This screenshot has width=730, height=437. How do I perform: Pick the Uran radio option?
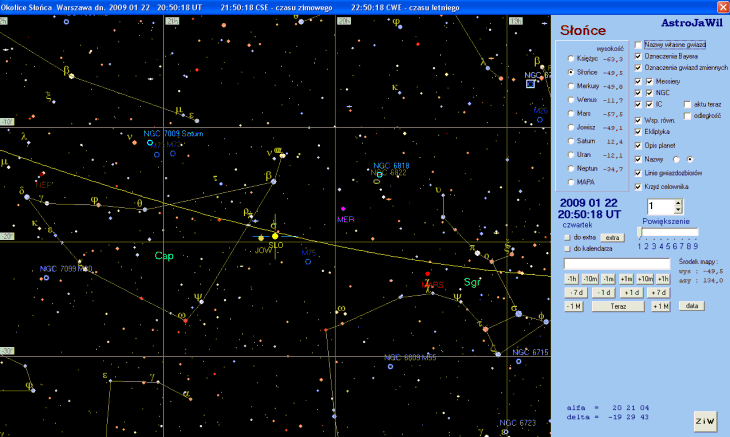pos(571,155)
